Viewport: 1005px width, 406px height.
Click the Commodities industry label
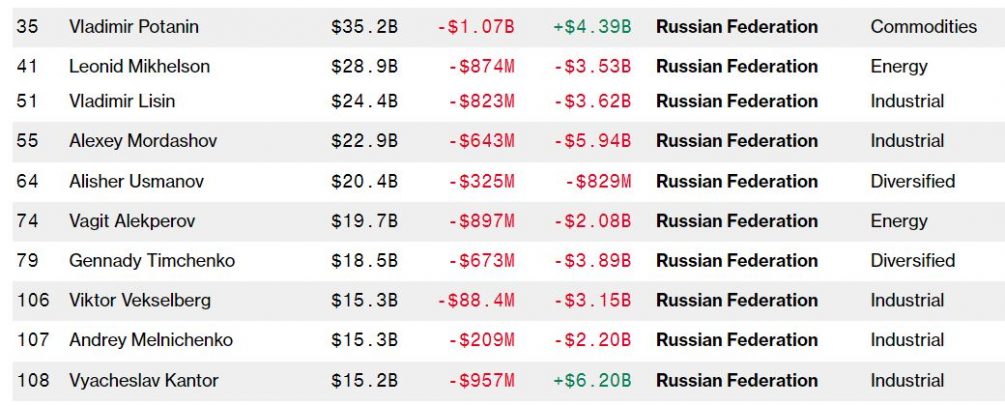(x=924, y=27)
